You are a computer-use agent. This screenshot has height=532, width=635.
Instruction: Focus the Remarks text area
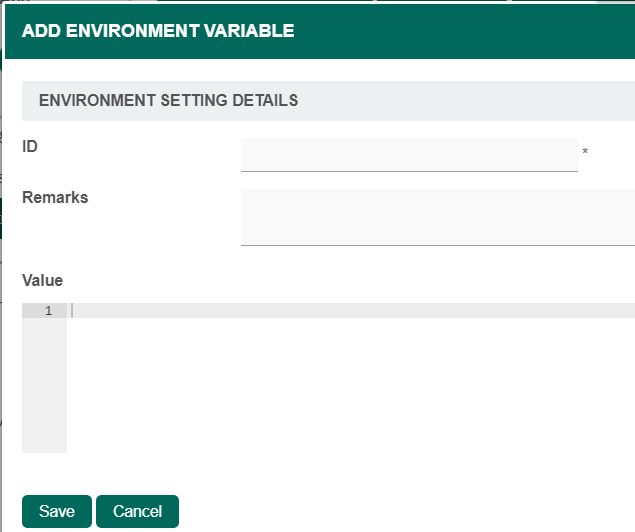tap(437, 216)
